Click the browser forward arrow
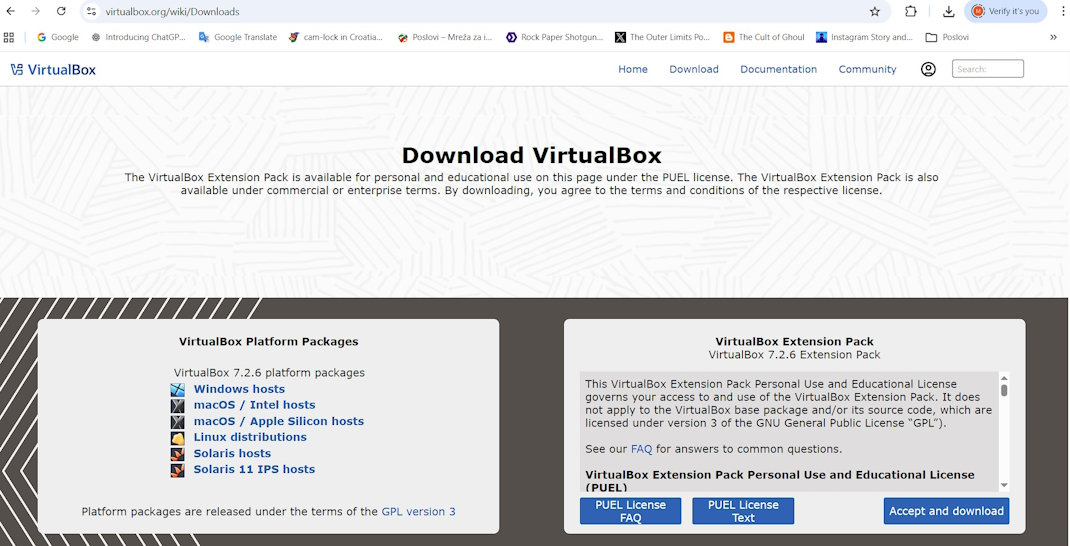Viewport: 1070px width, 546px height. [35, 11]
